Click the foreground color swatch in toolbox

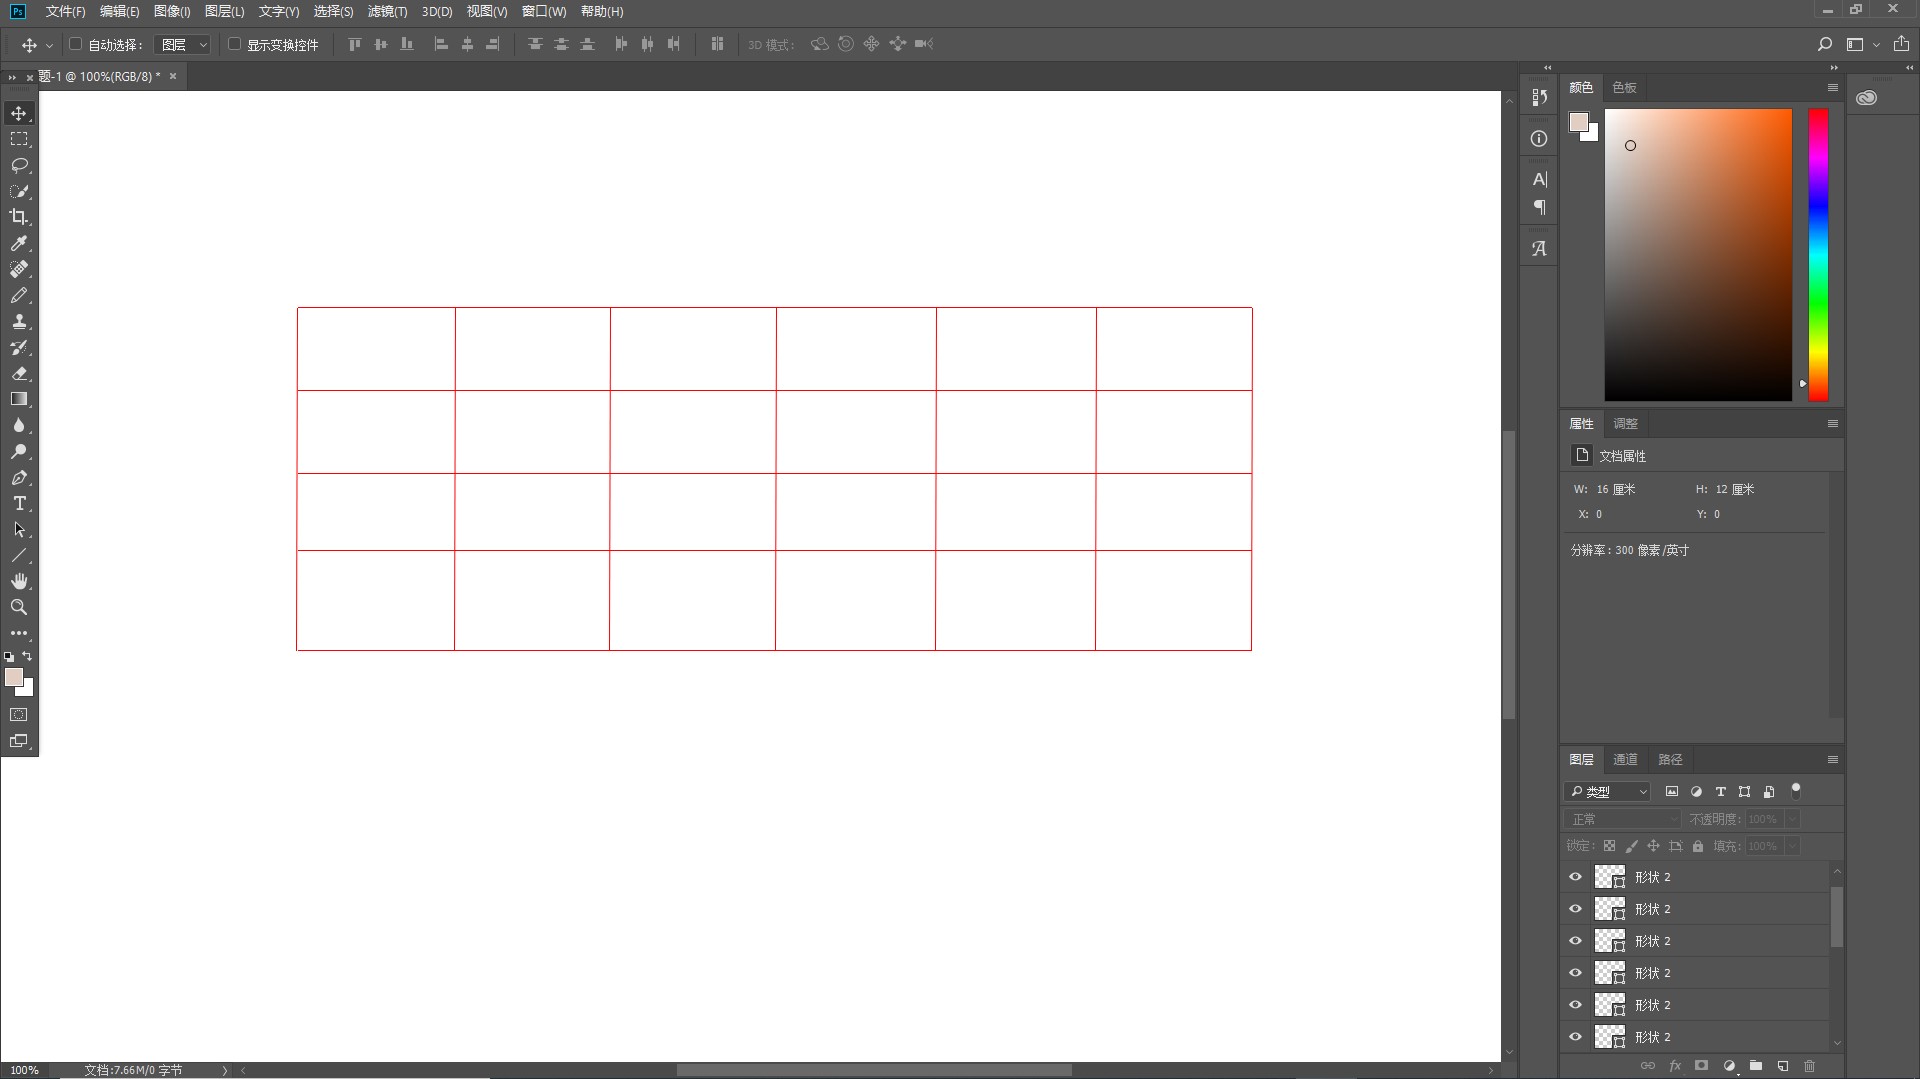pyautogui.click(x=13, y=677)
